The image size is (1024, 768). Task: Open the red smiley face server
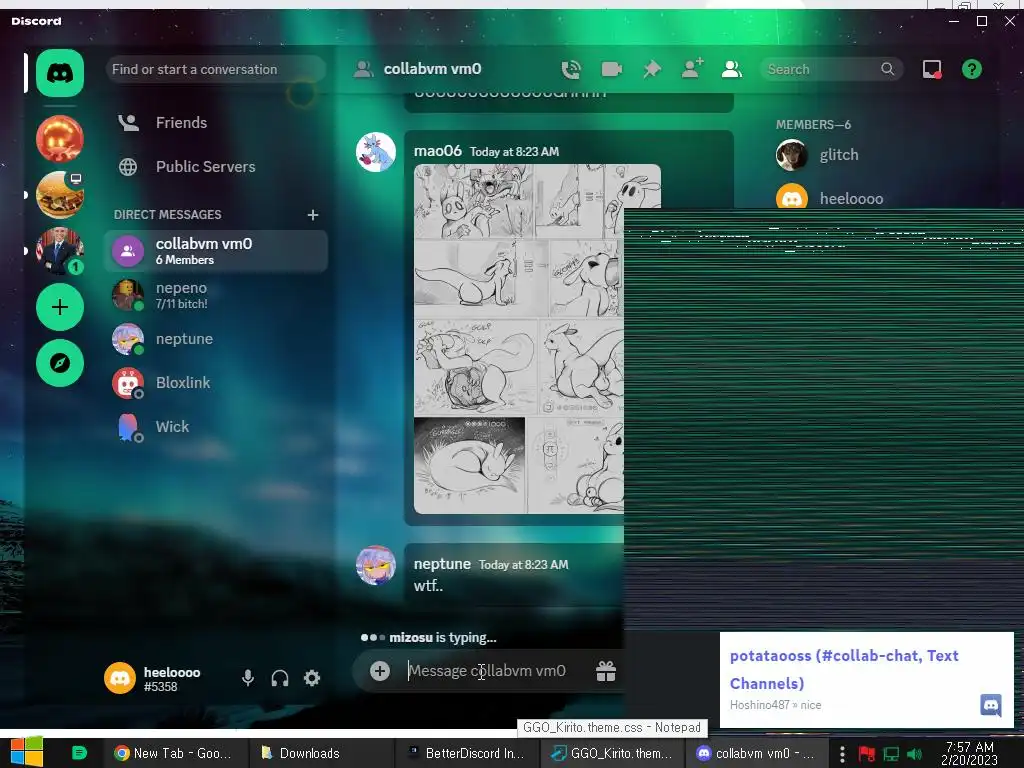coord(59,138)
